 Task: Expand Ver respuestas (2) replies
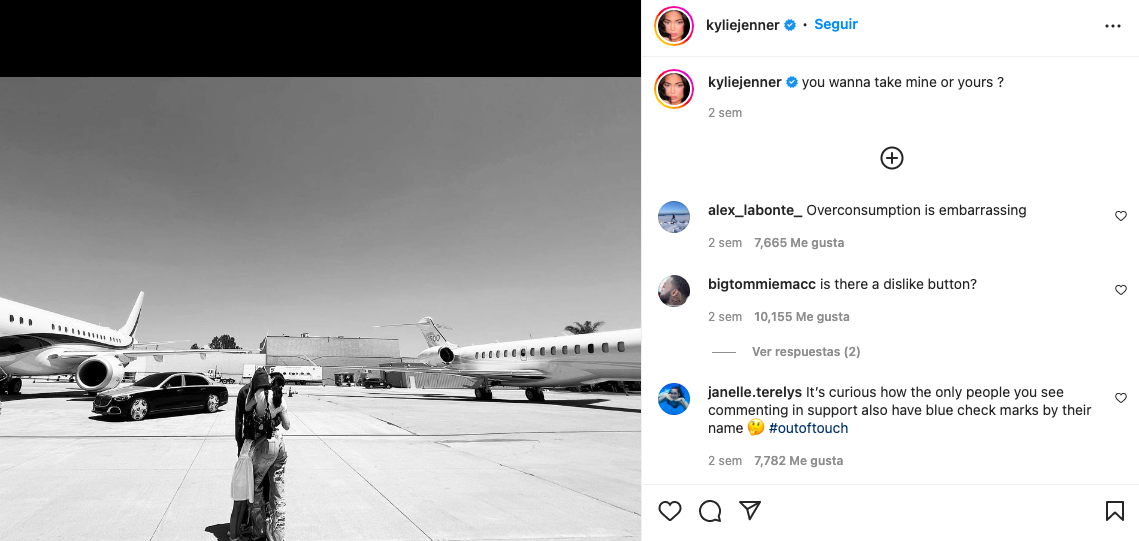pos(806,352)
